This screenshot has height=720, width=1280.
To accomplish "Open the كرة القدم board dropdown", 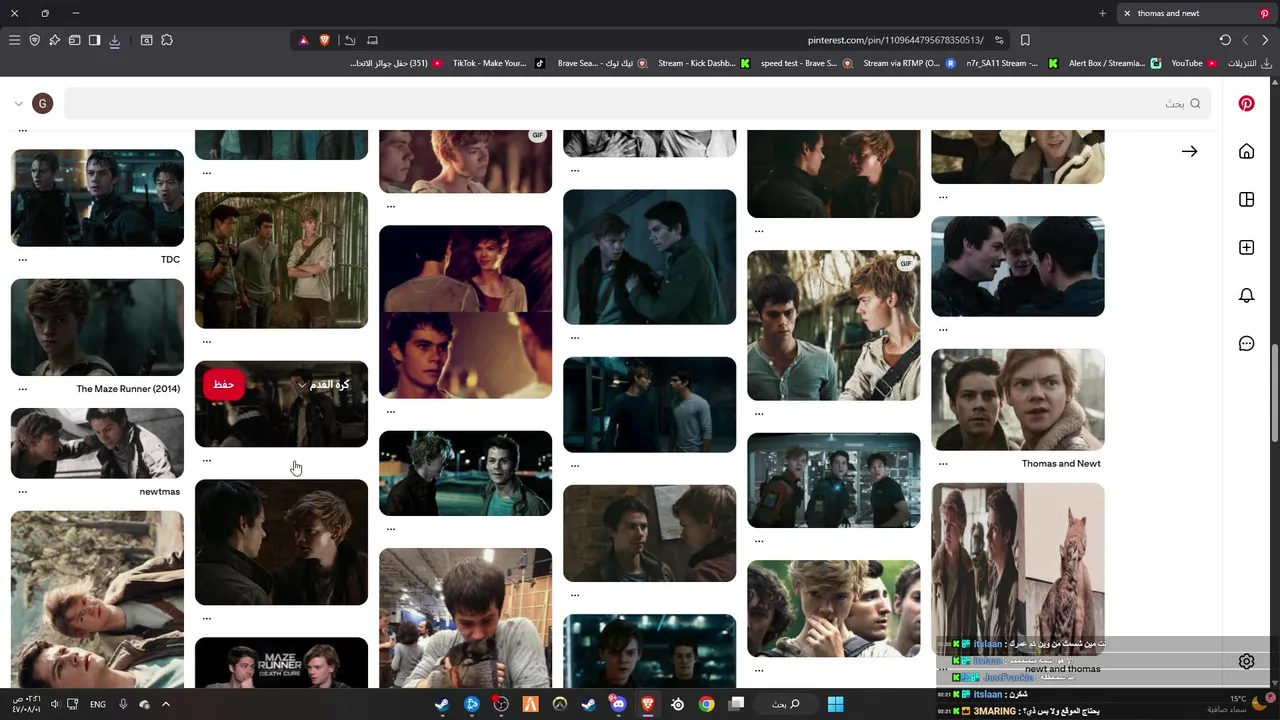I will [324, 384].
